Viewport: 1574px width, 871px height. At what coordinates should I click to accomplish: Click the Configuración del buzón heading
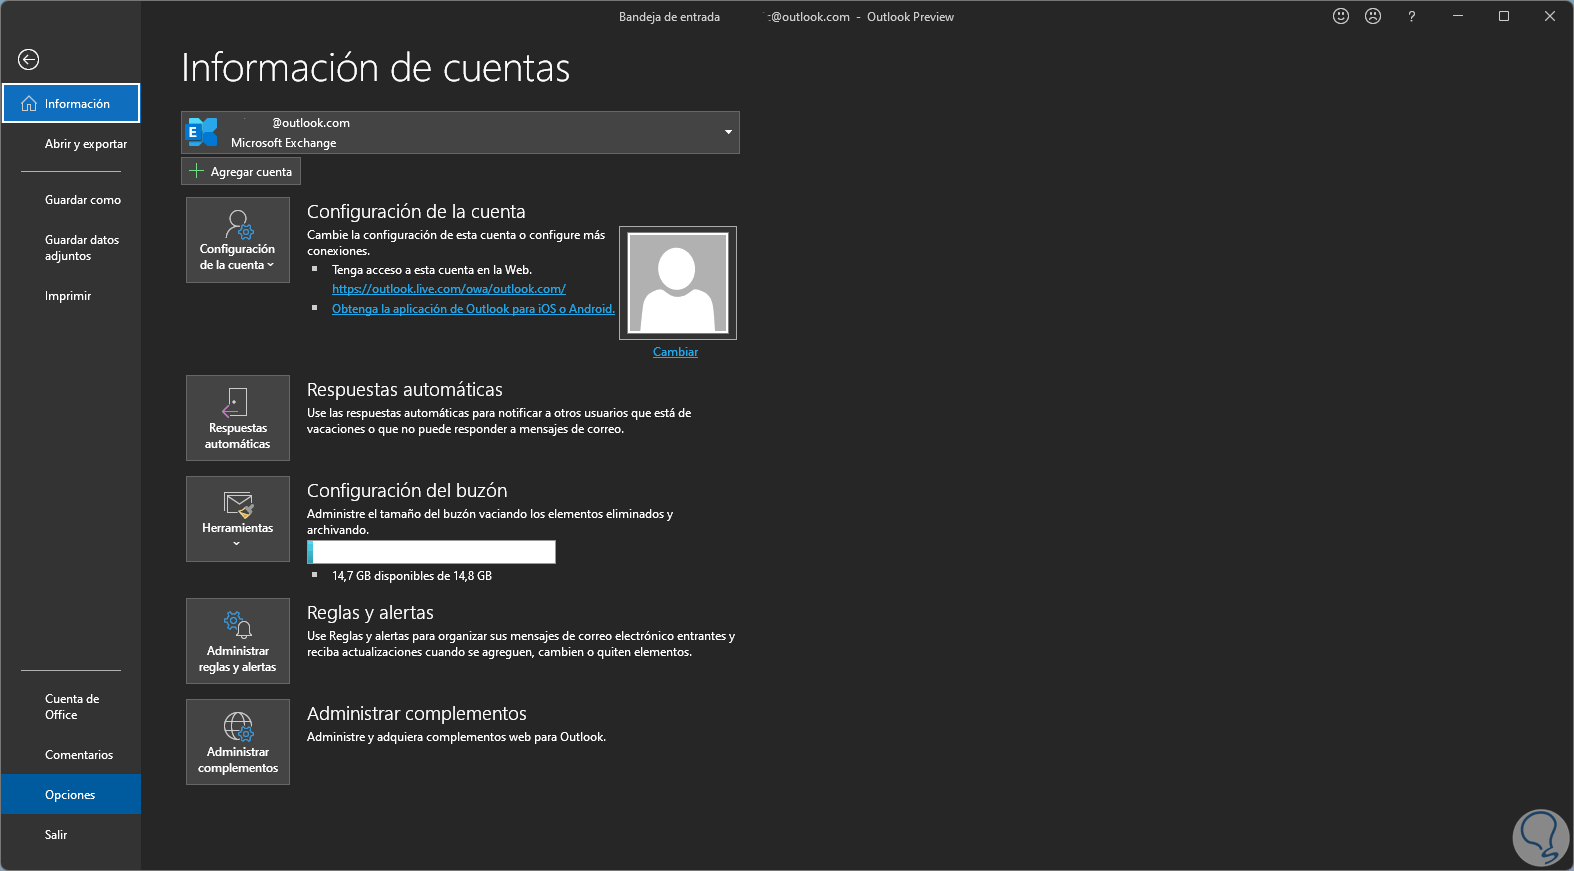[x=407, y=491]
